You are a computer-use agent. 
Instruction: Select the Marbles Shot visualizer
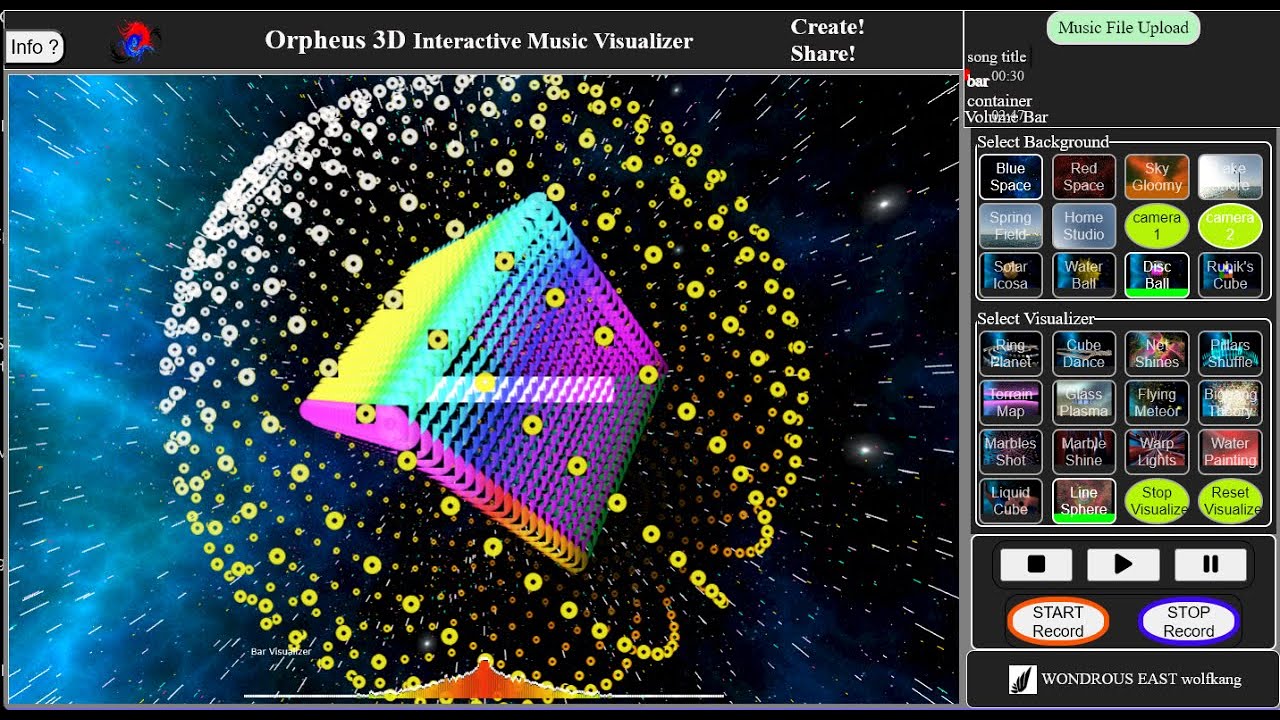[x=1010, y=451]
